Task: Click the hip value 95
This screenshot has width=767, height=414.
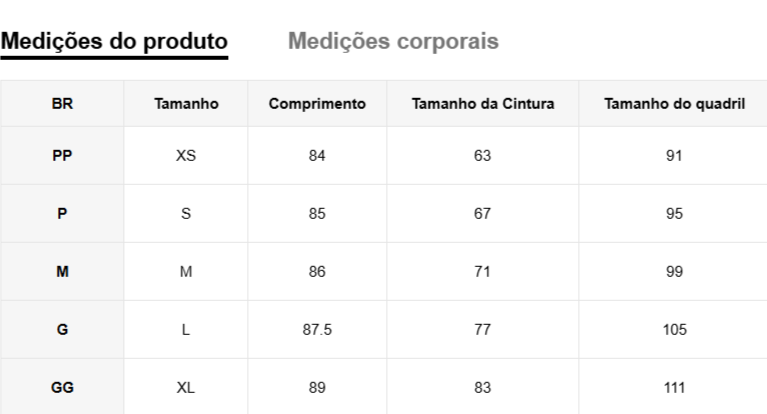Action: [x=674, y=214]
